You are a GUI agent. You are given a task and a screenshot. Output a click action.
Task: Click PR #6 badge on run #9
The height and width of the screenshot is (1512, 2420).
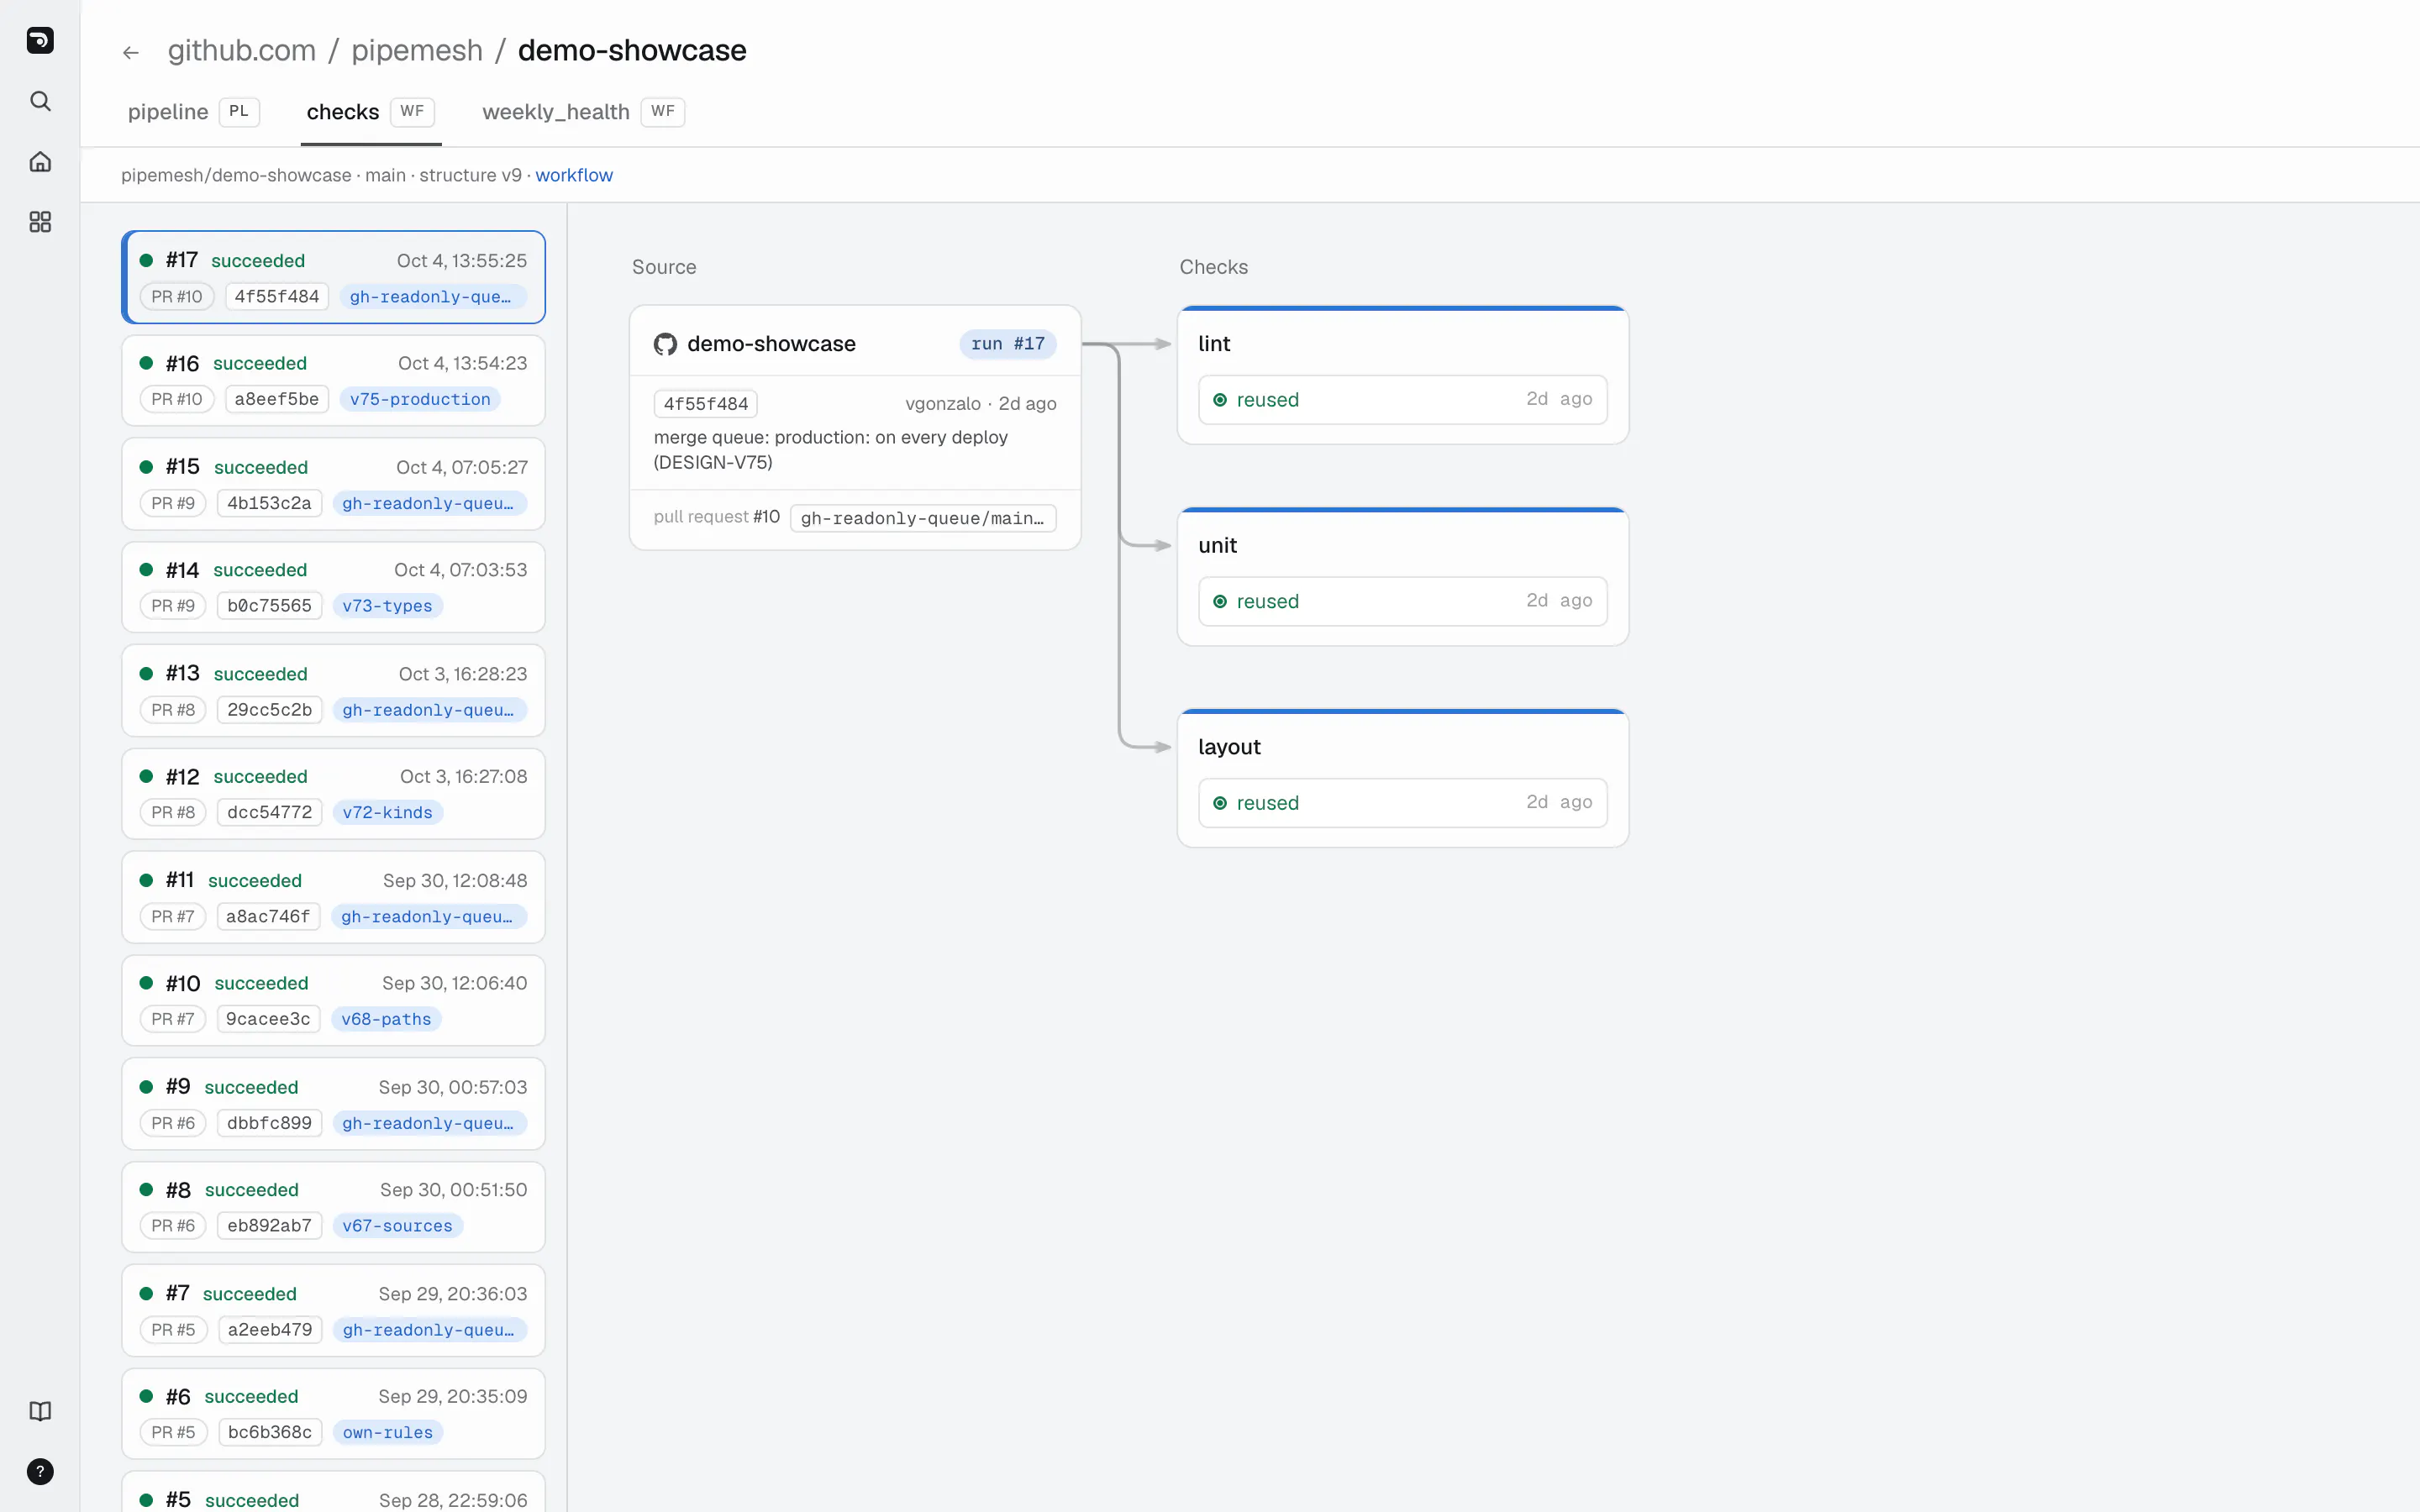(173, 1123)
